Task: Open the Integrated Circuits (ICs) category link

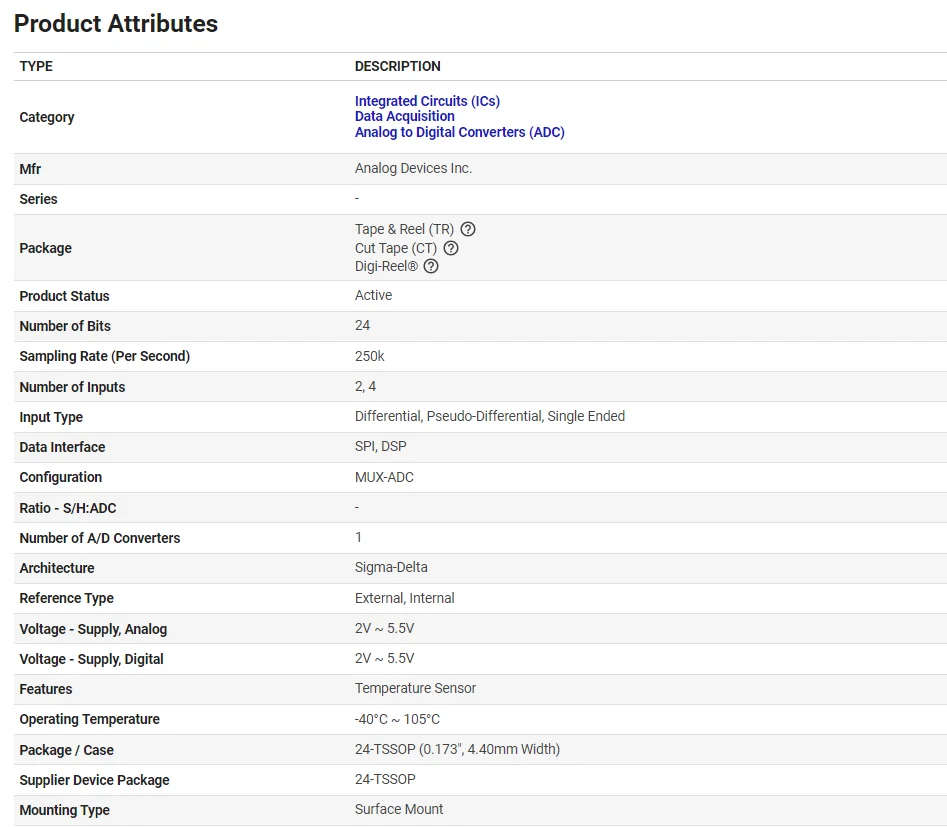Action: click(427, 101)
